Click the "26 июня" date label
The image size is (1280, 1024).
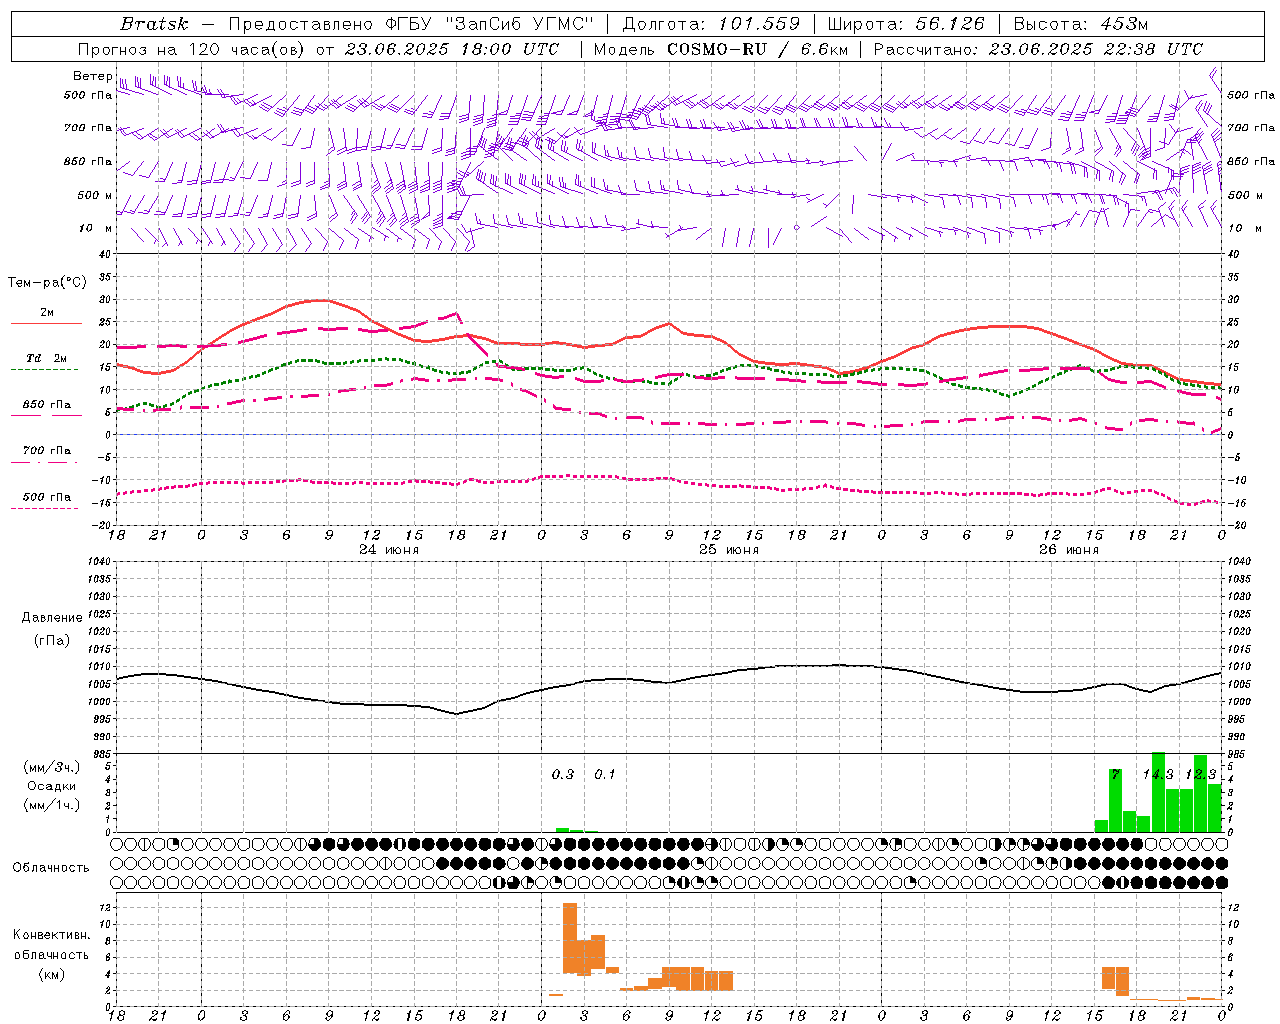pyautogui.click(x=1069, y=549)
